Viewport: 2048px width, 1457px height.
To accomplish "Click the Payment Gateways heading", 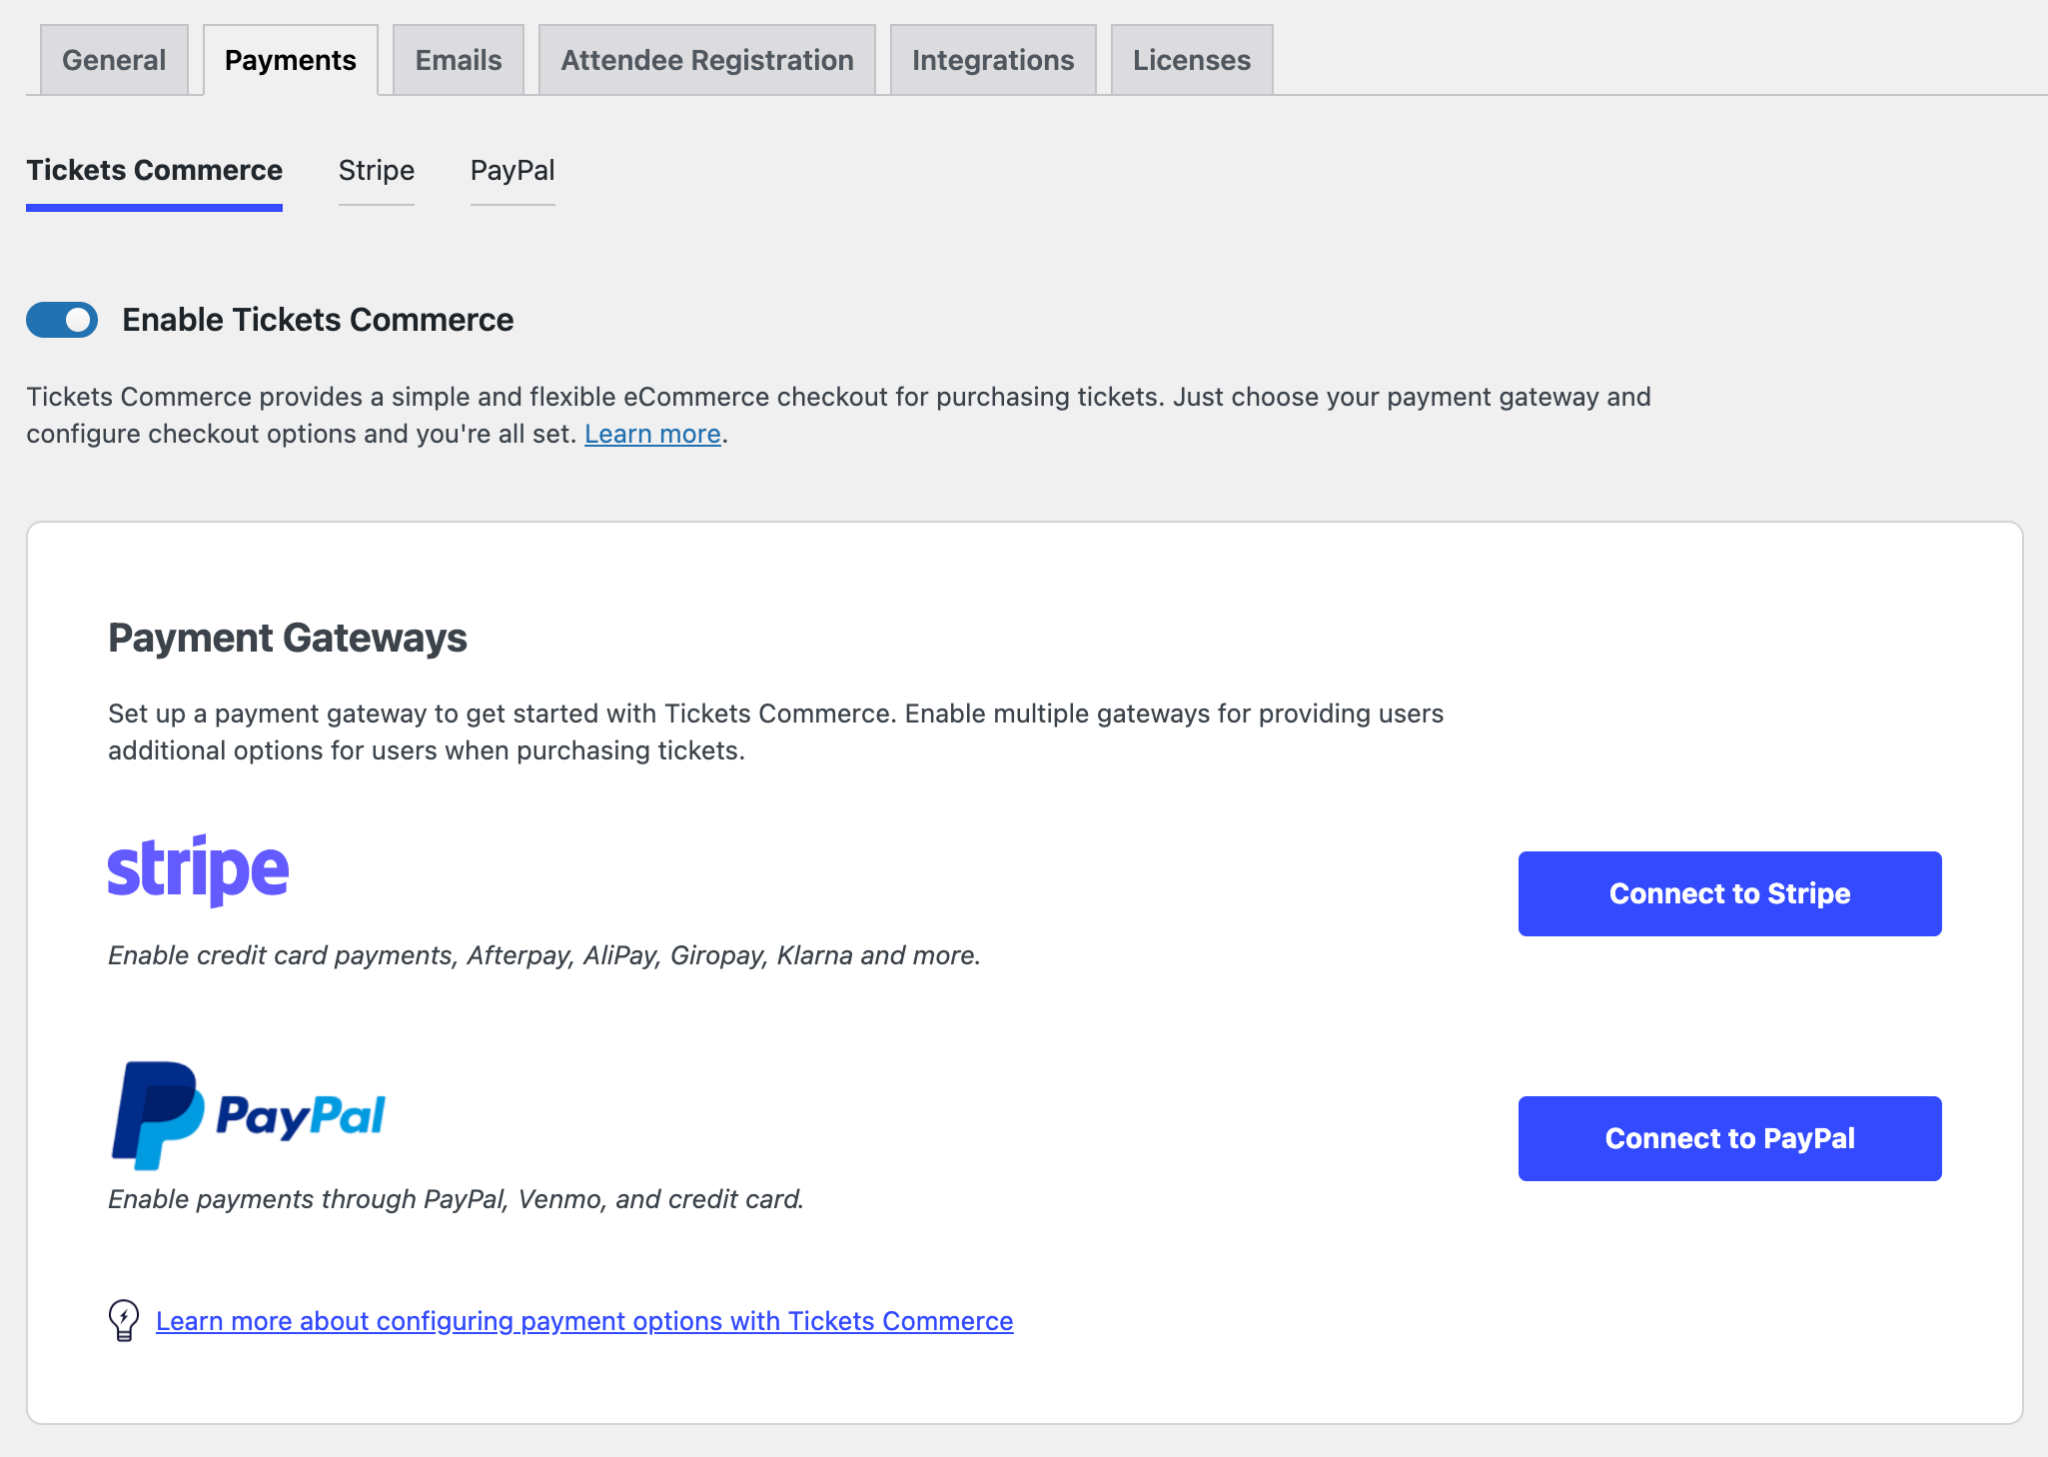I will [x=287, y=637].
